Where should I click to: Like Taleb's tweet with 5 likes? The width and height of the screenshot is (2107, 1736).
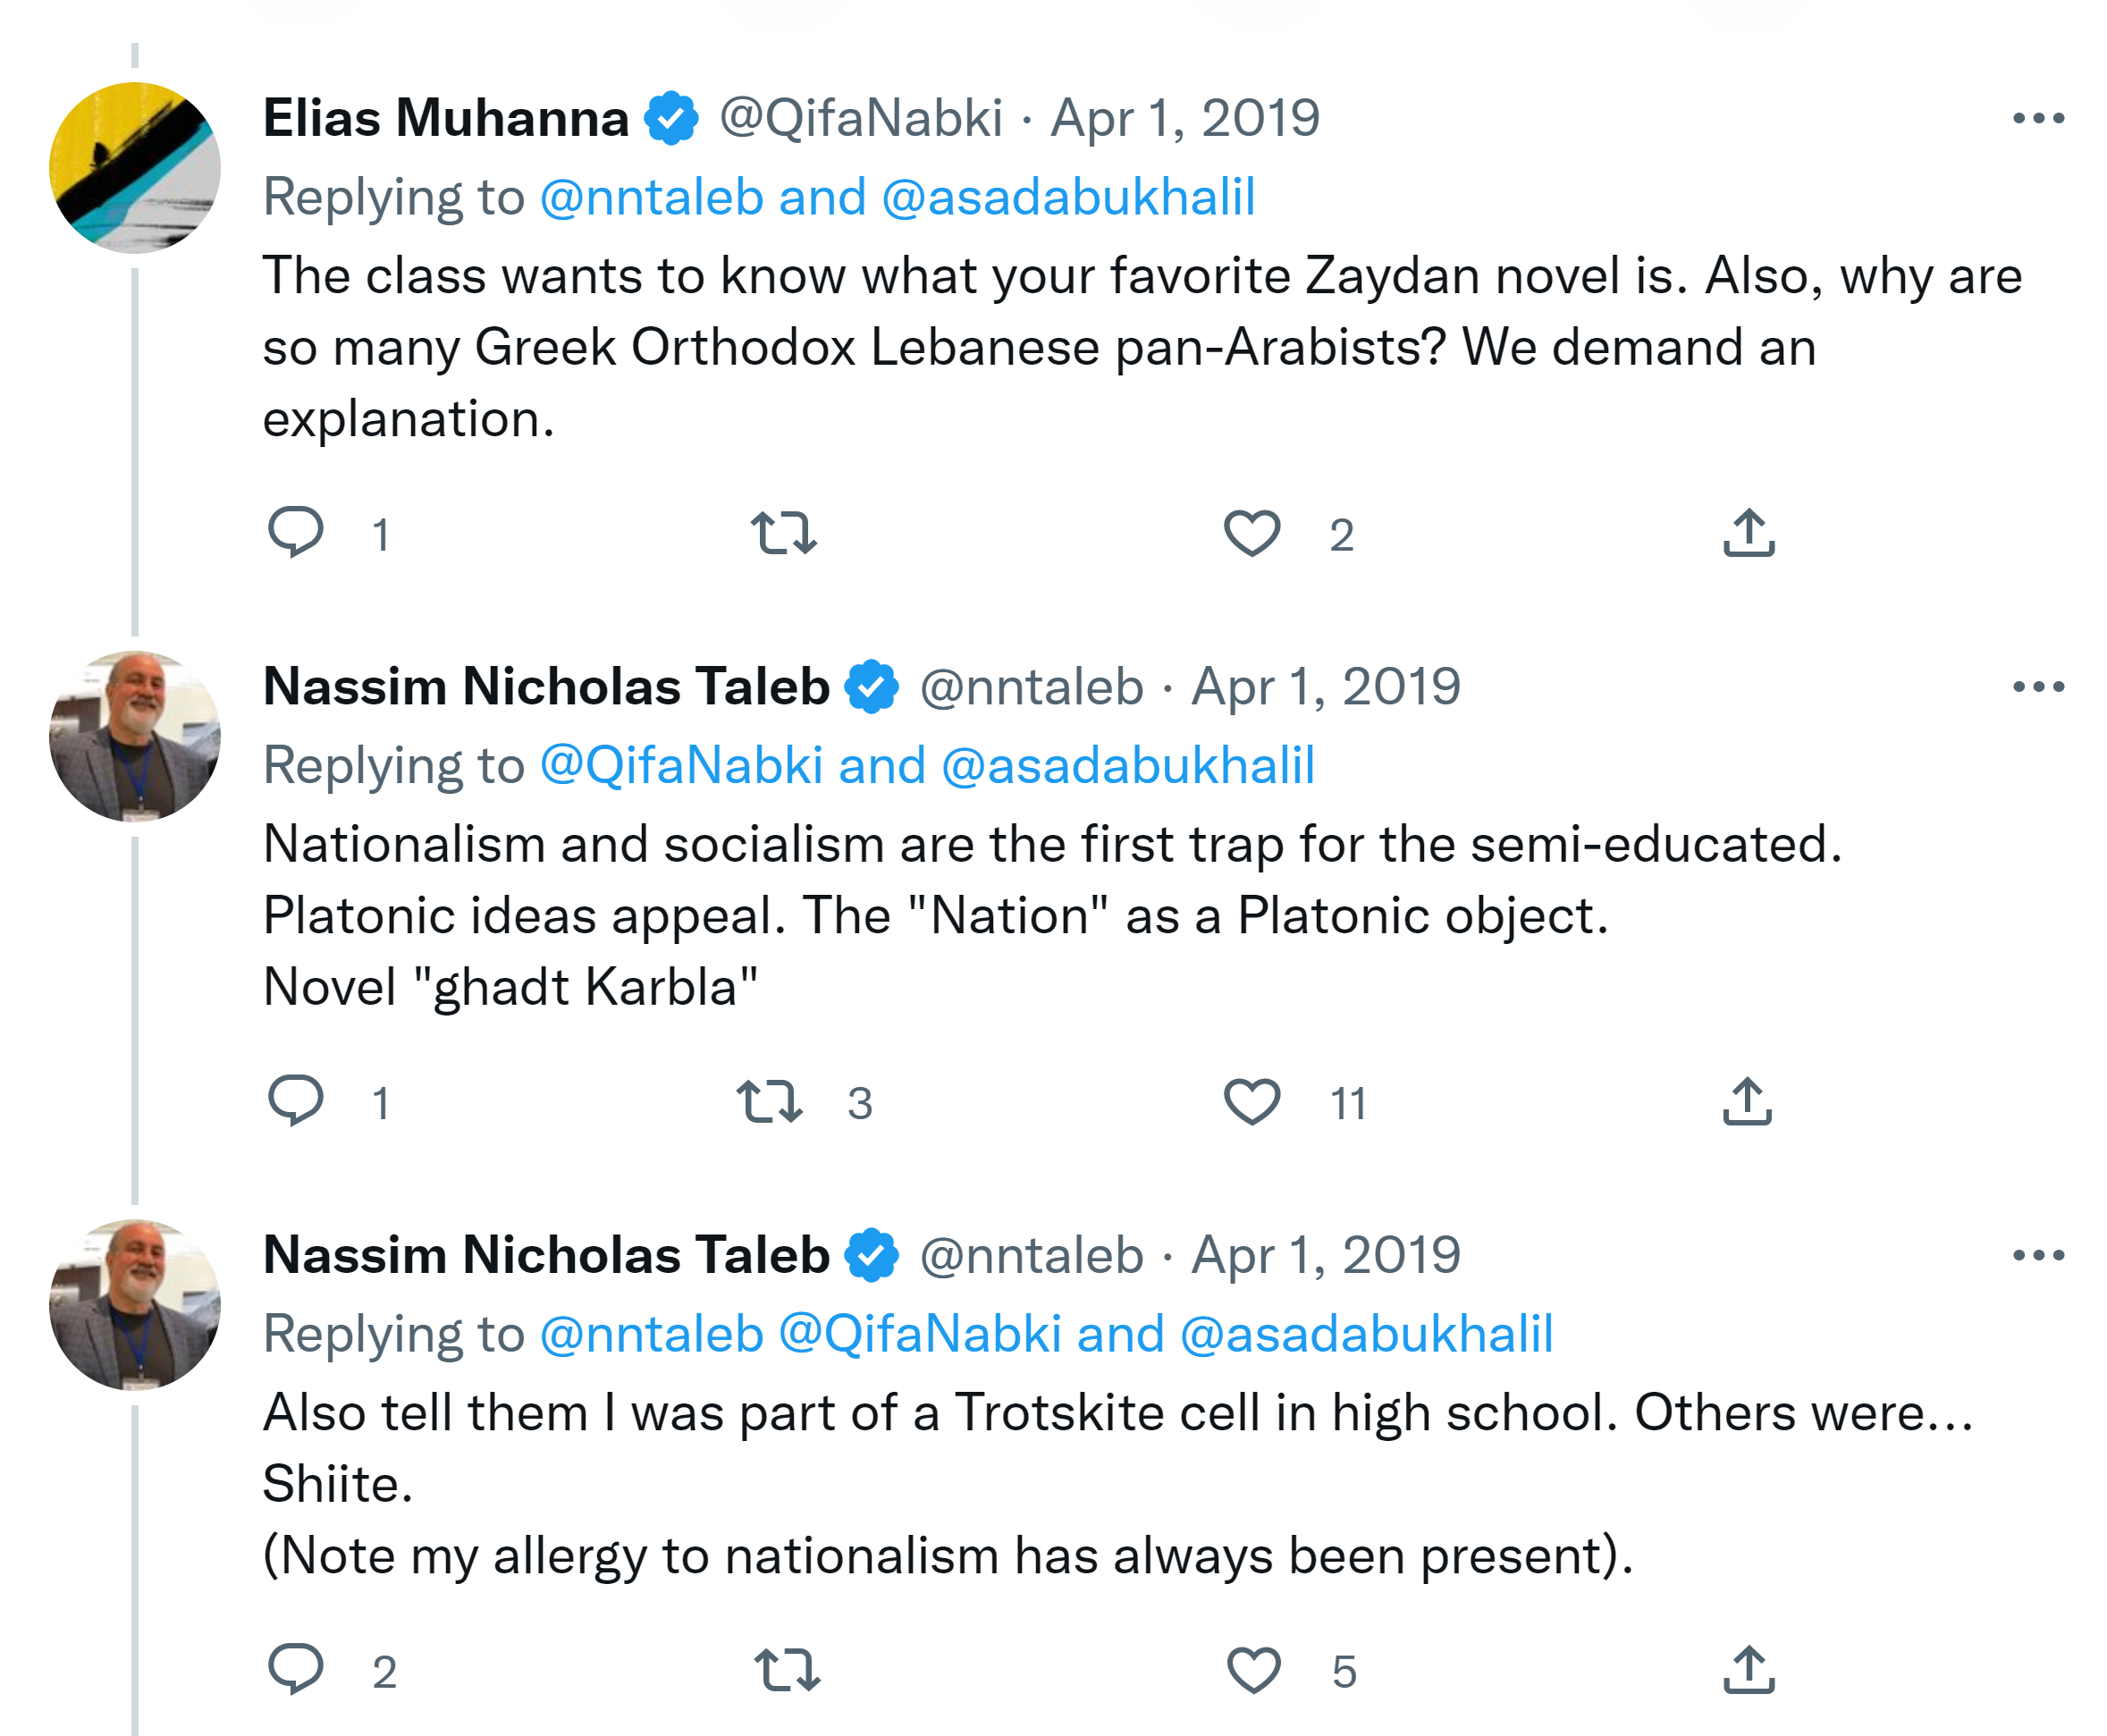coord(1253,1669)
